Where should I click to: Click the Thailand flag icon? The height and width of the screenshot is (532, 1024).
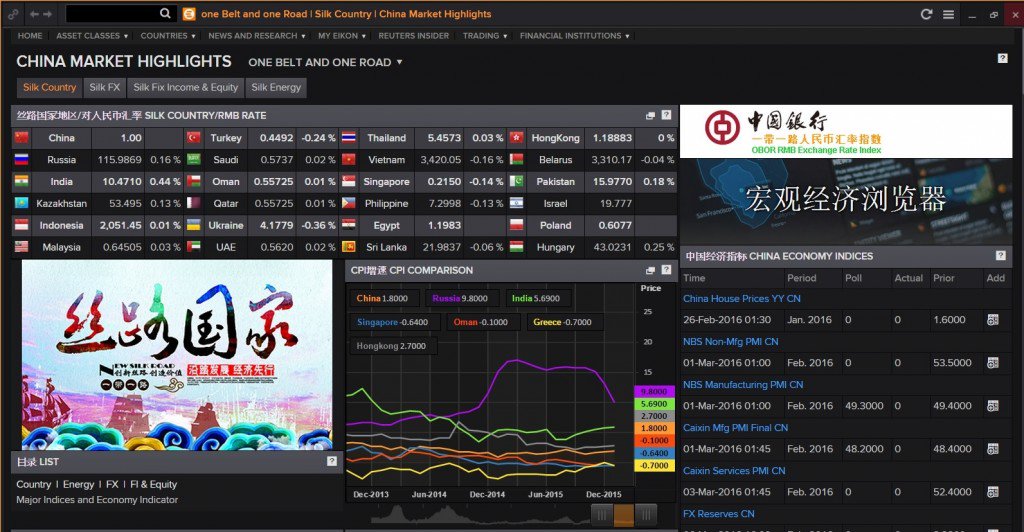tap(348, 137)
